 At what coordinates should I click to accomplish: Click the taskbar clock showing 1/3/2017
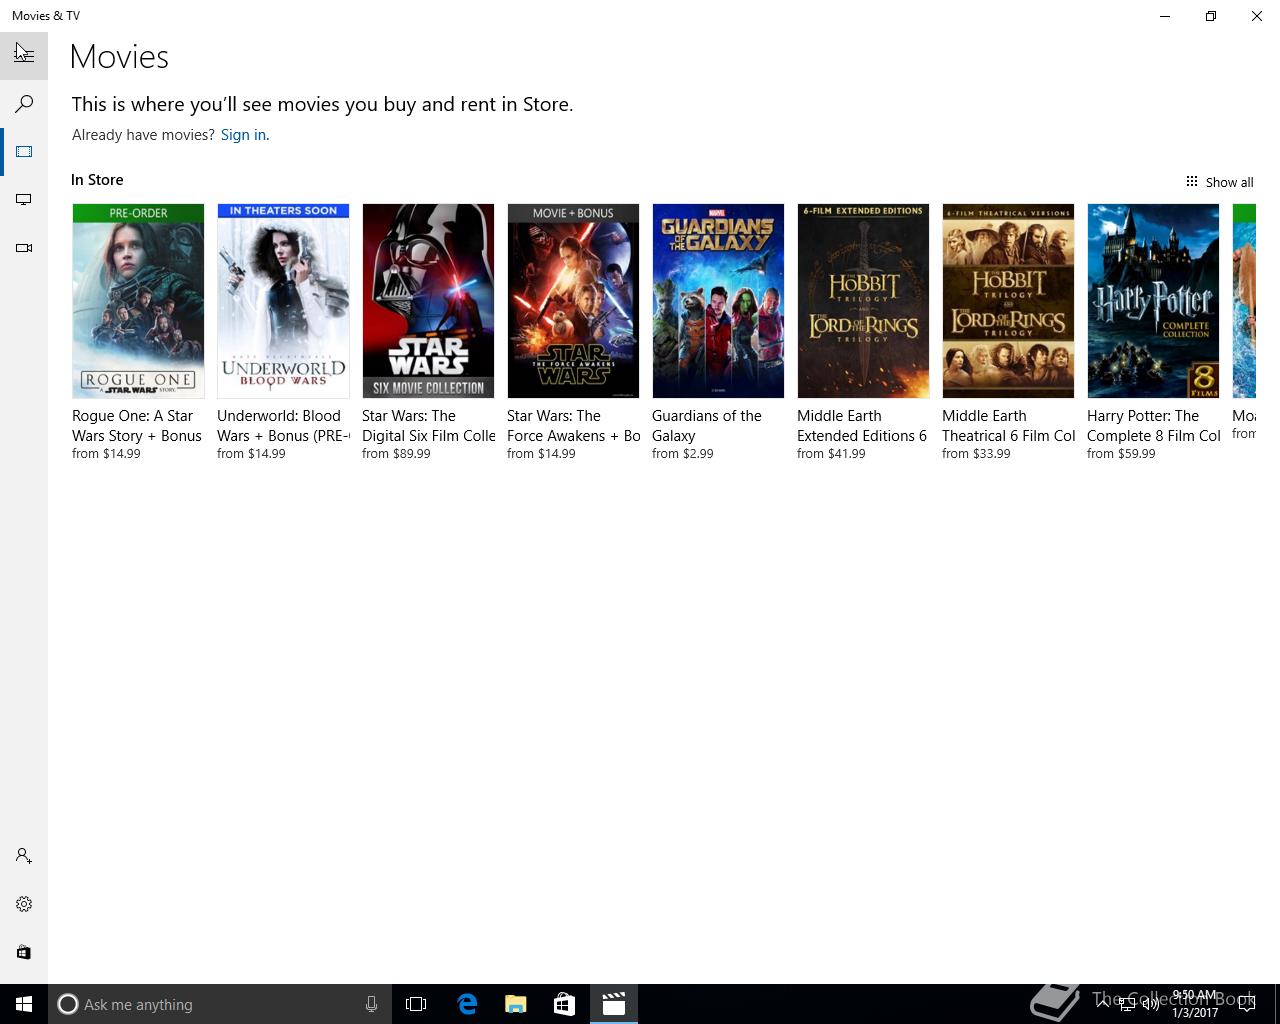tap(1195, 1004)
